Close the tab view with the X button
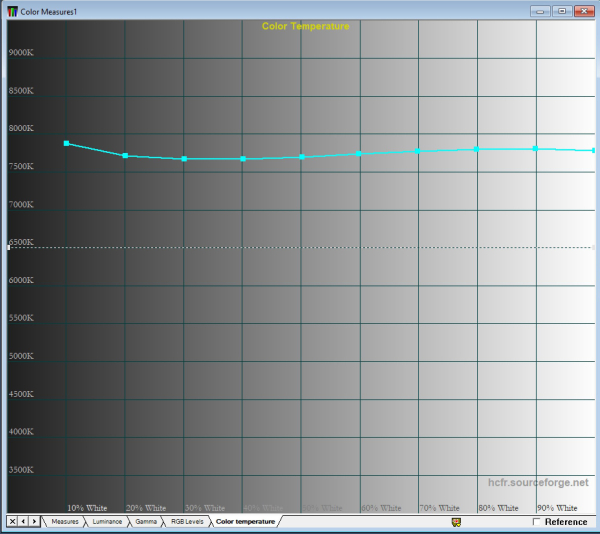 pos(12,521)
